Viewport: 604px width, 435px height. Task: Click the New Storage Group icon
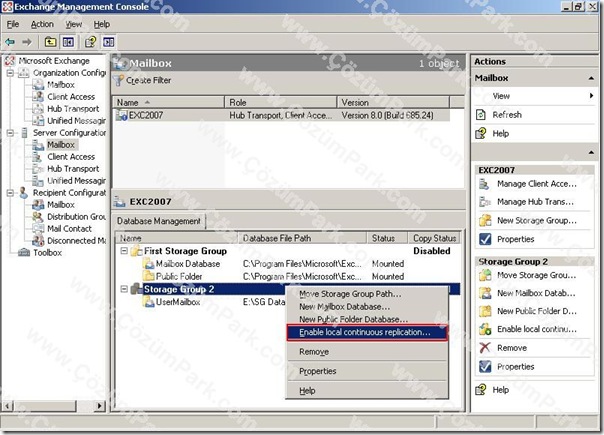[x=485, y=220]
